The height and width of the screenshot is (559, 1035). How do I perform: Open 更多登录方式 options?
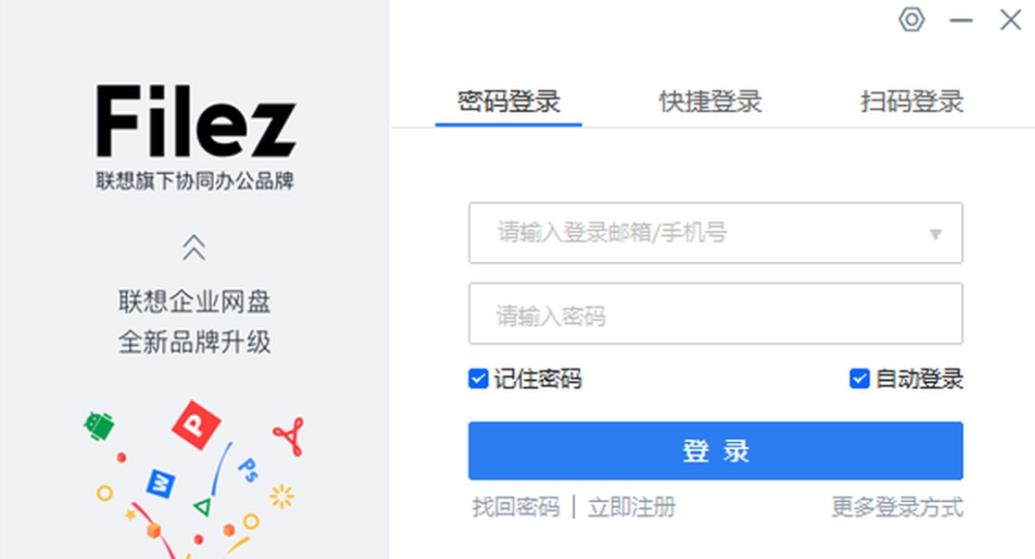(897, 507)
